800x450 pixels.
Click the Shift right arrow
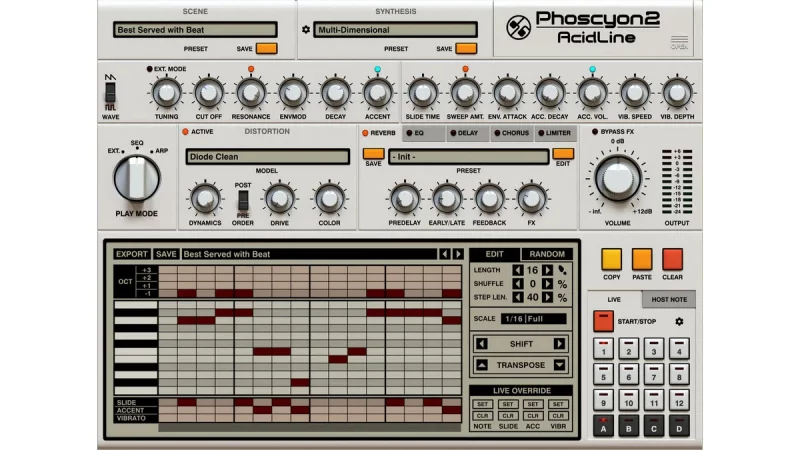pos(559,343)
